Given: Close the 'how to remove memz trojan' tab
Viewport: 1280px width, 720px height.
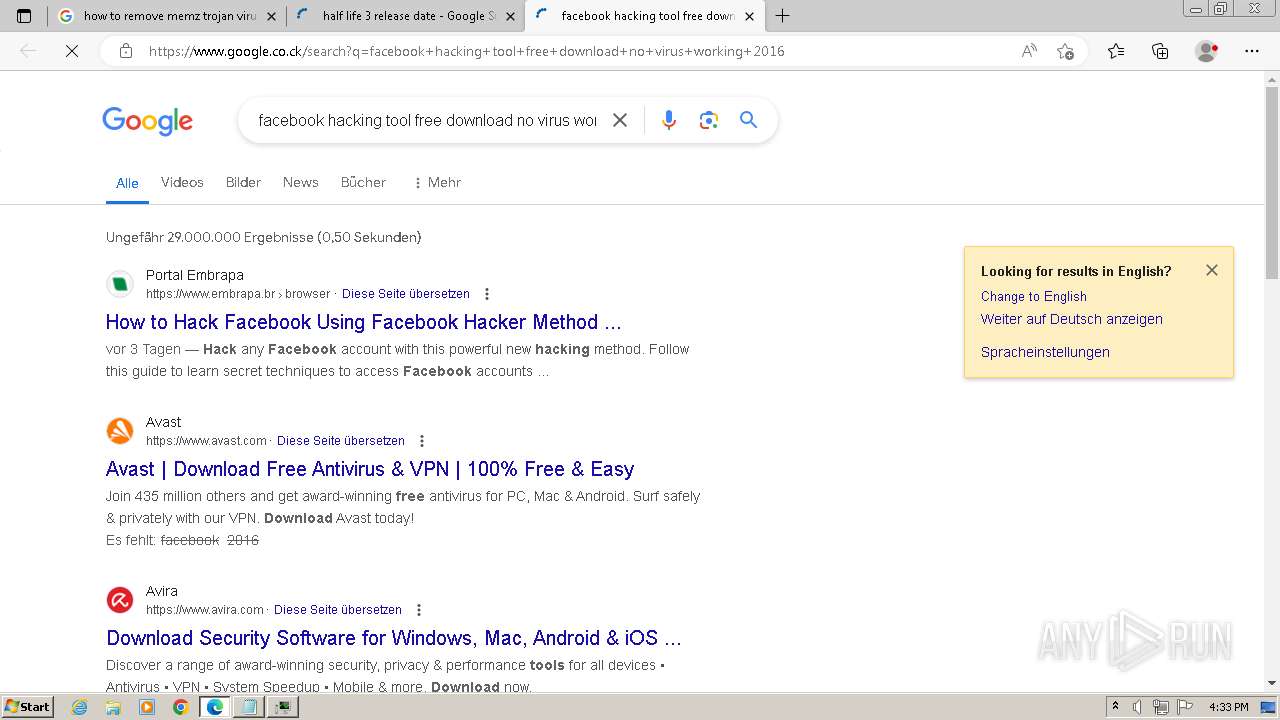Looking at the screenshot, I should (x=271, y=16).
